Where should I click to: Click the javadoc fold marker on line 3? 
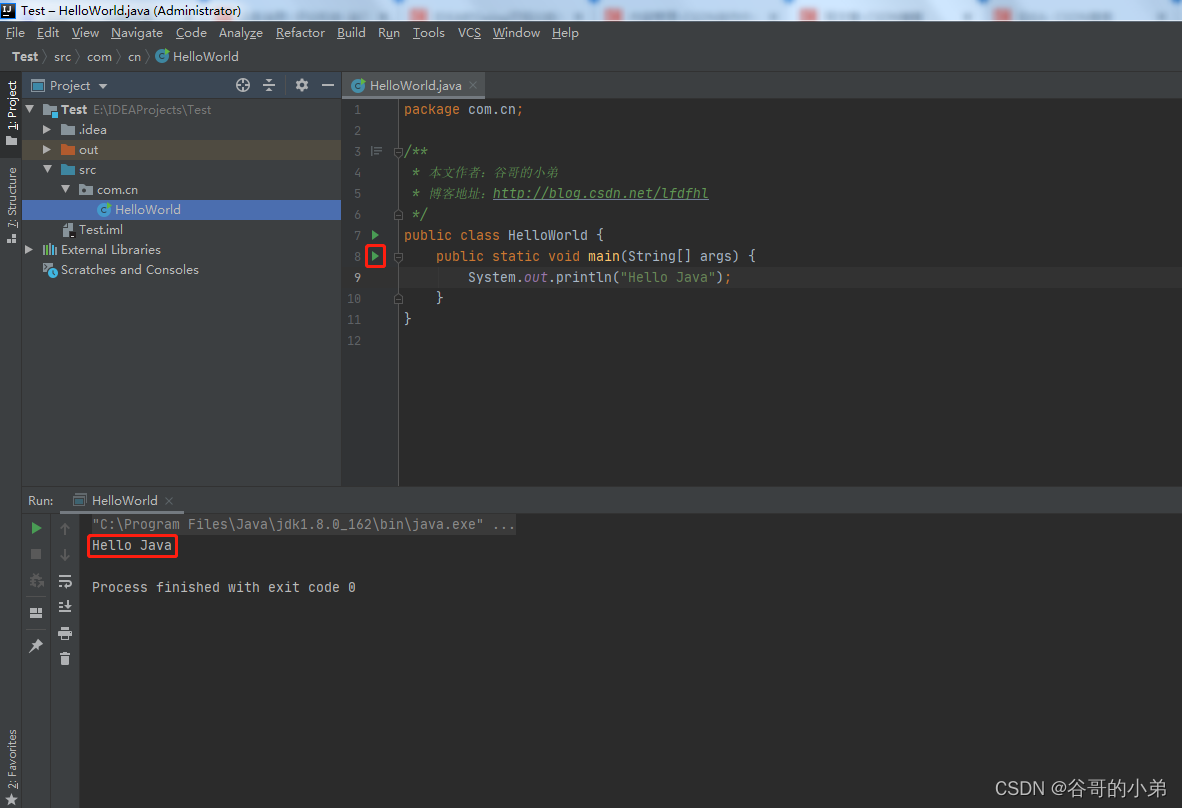click(398, 152)
